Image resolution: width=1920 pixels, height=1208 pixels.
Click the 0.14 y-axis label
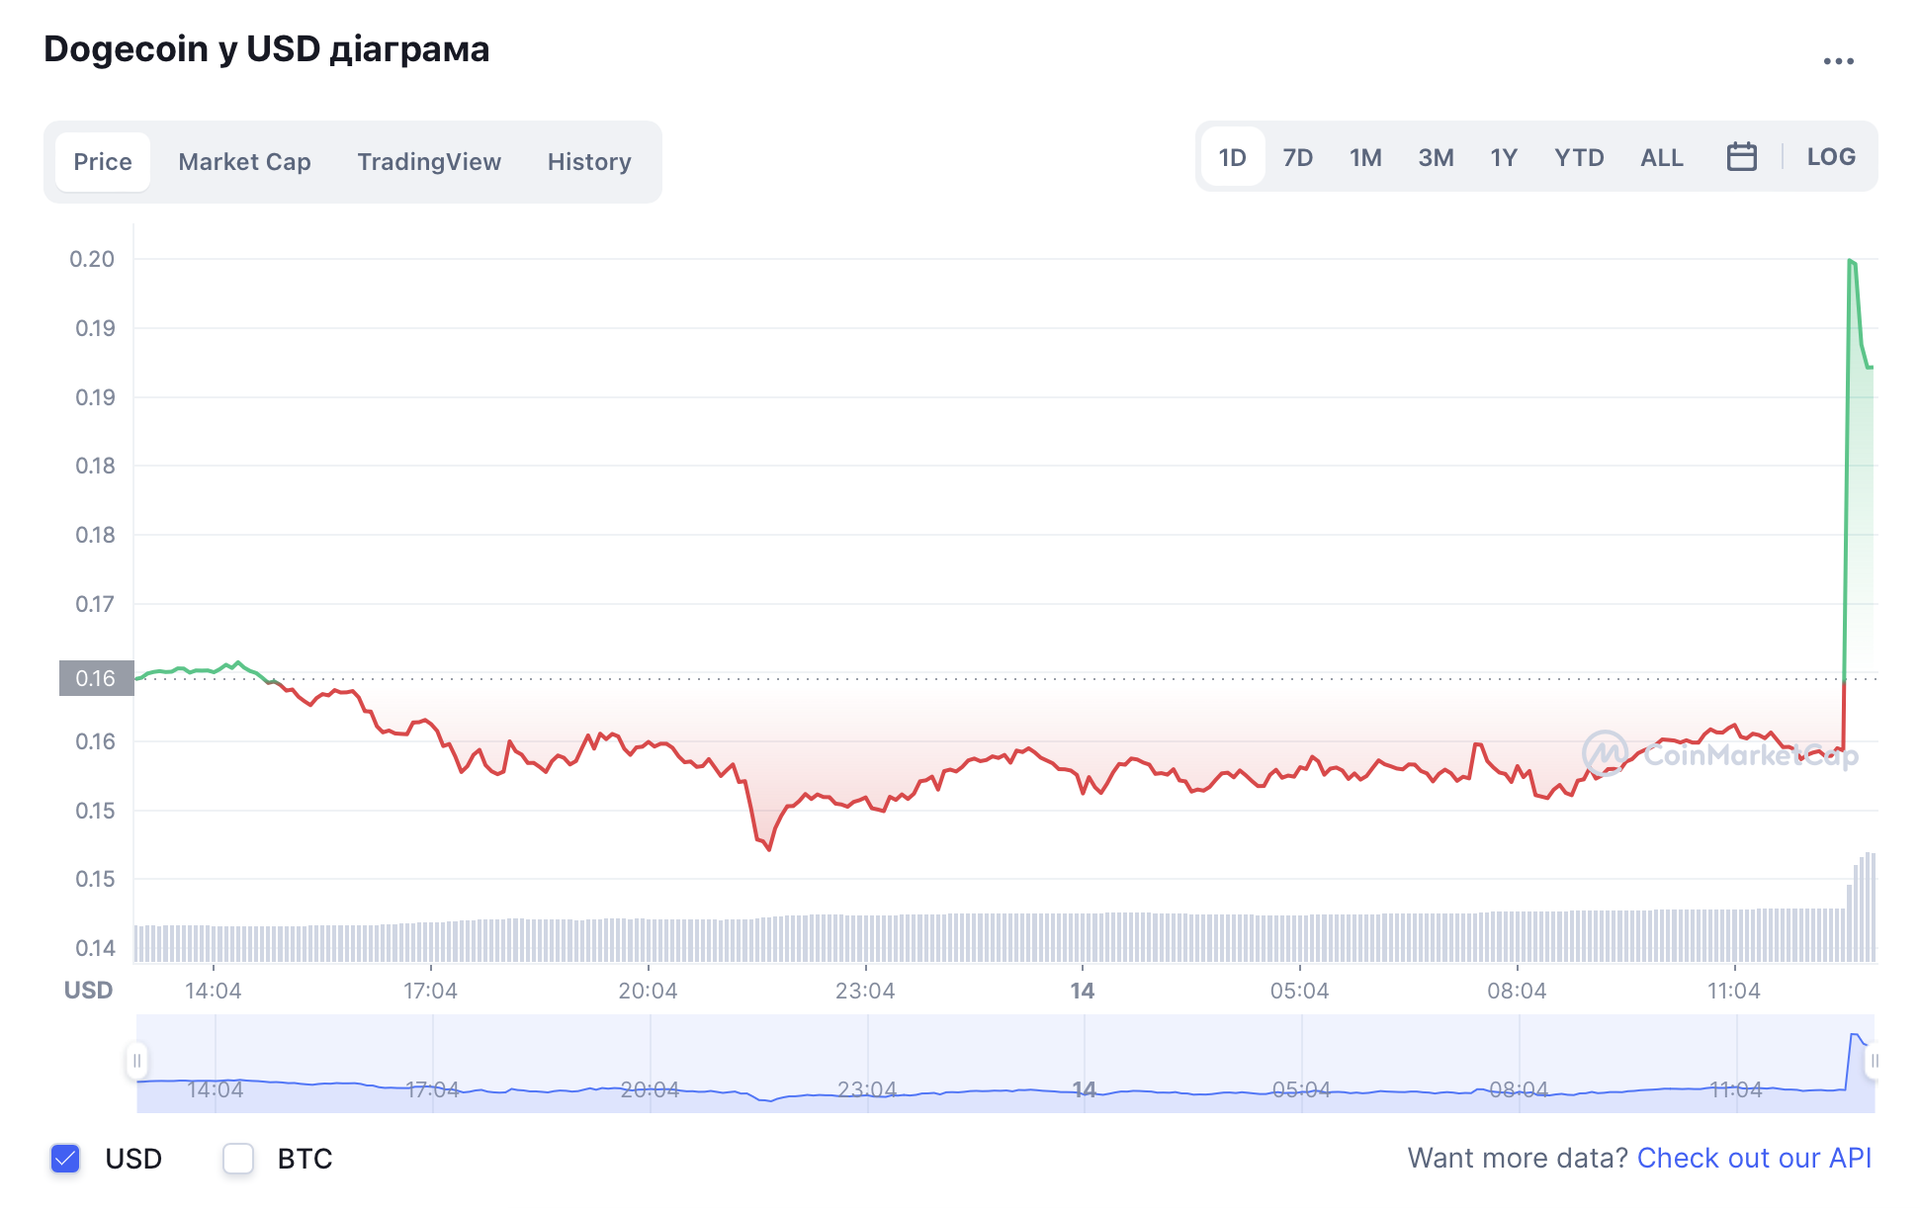point(95,947)
